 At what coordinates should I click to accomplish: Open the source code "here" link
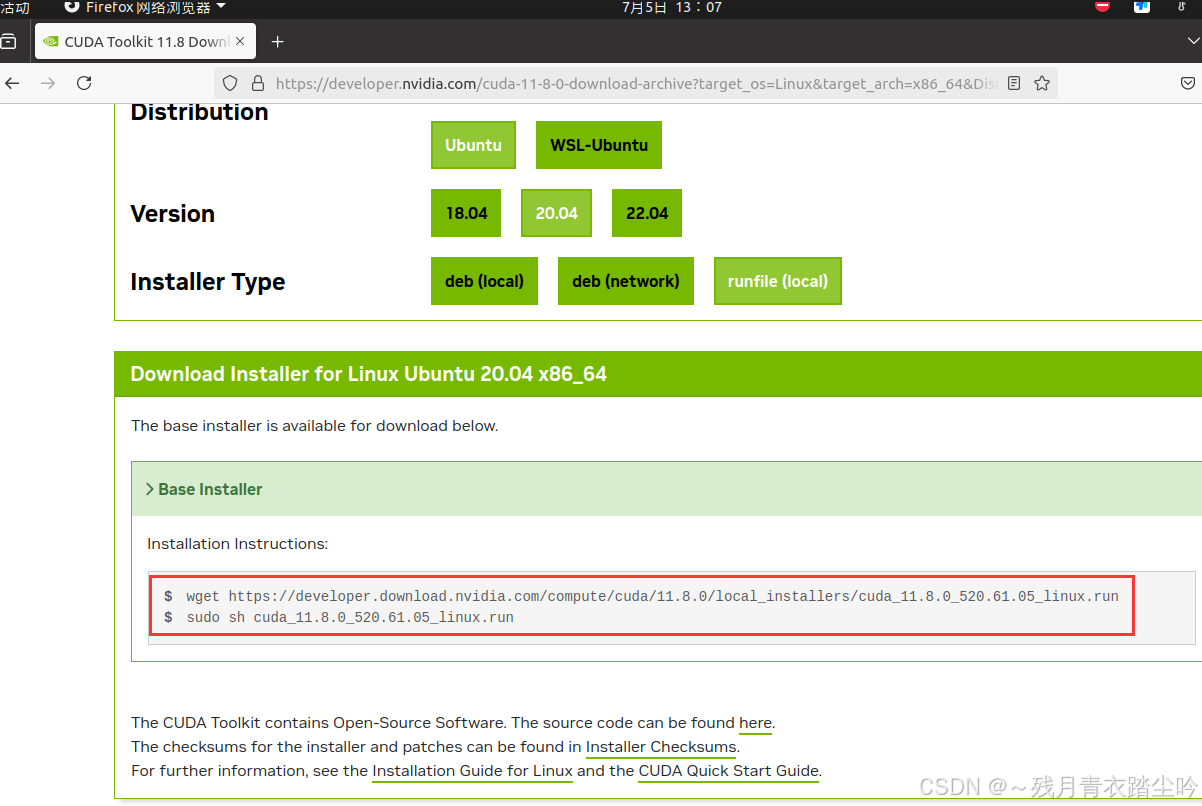click(755, 723)
